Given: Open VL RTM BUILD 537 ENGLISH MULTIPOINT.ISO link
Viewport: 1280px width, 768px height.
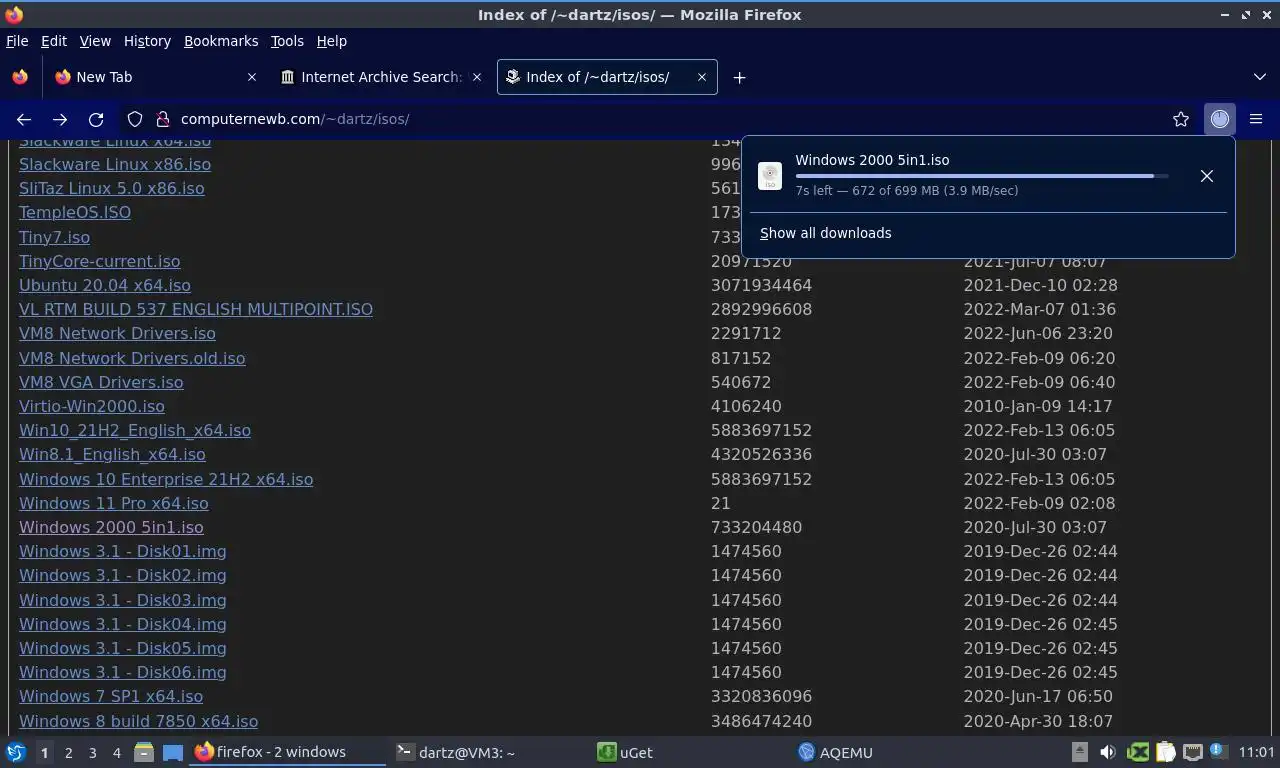Looking at the screenshot, I should point(196,309).
